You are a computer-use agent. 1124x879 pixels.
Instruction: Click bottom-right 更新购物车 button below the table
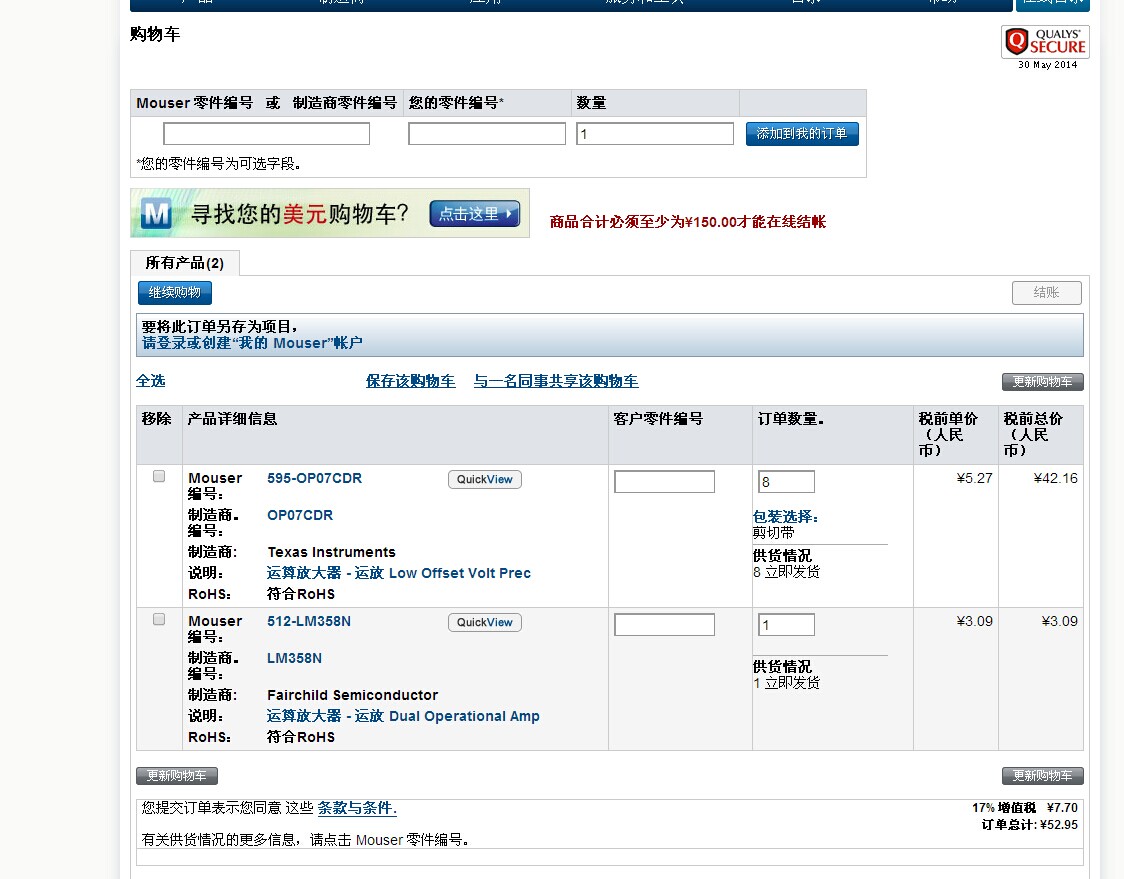click(1042, 776)
